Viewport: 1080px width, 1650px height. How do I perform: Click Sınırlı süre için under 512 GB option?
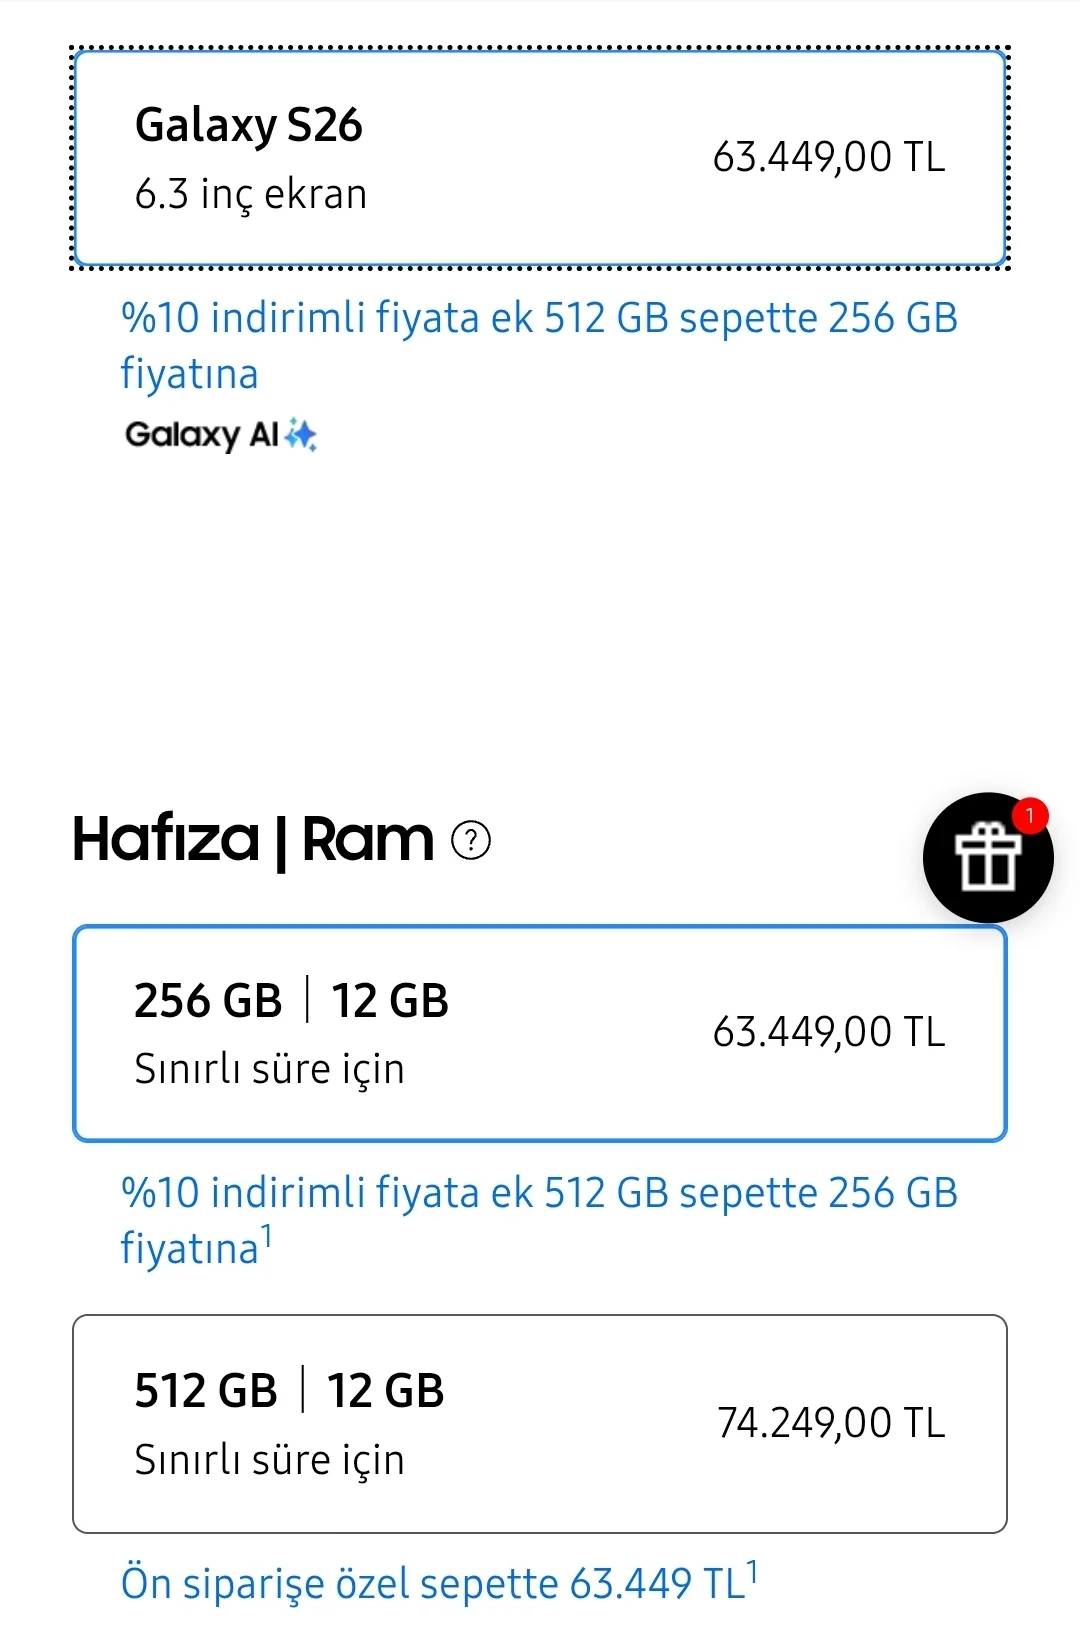click(x=267, y=1458)
